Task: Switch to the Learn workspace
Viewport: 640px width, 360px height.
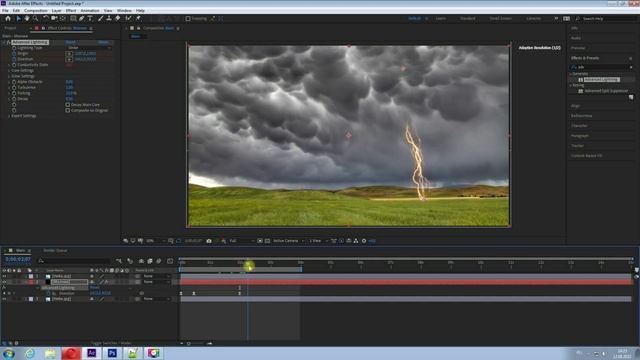Action: tap(441, 18)
